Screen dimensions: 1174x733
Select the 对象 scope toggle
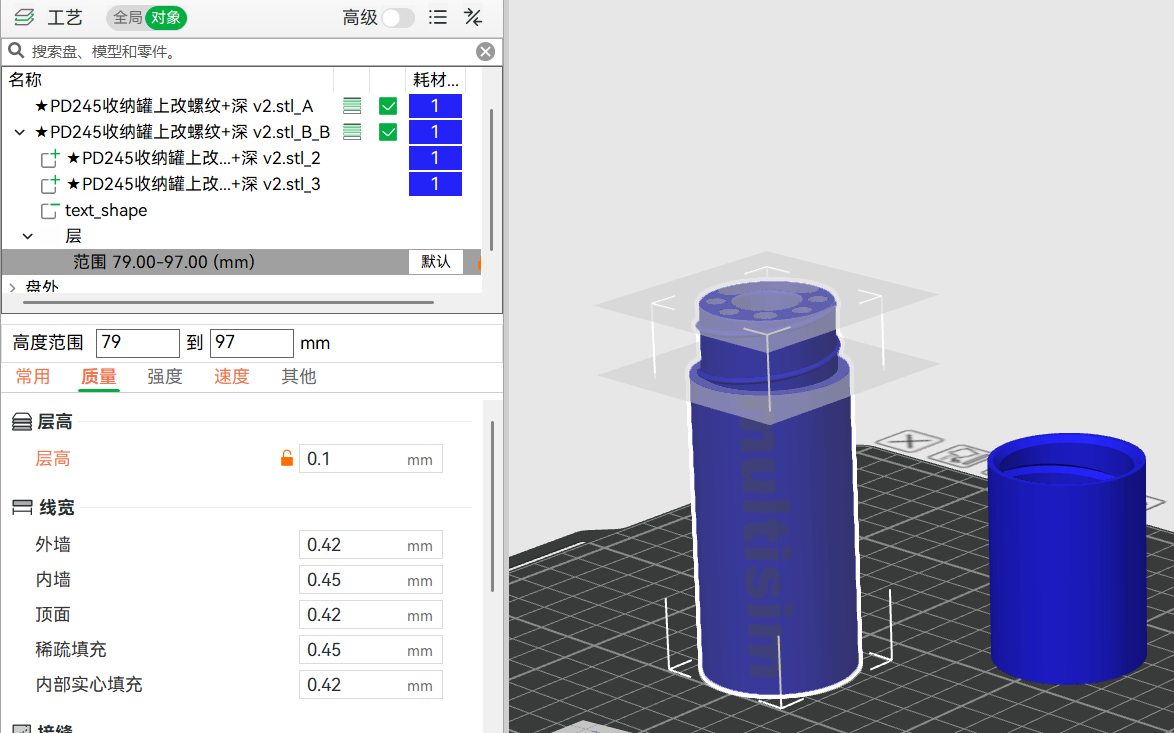(x=165, y=17)
